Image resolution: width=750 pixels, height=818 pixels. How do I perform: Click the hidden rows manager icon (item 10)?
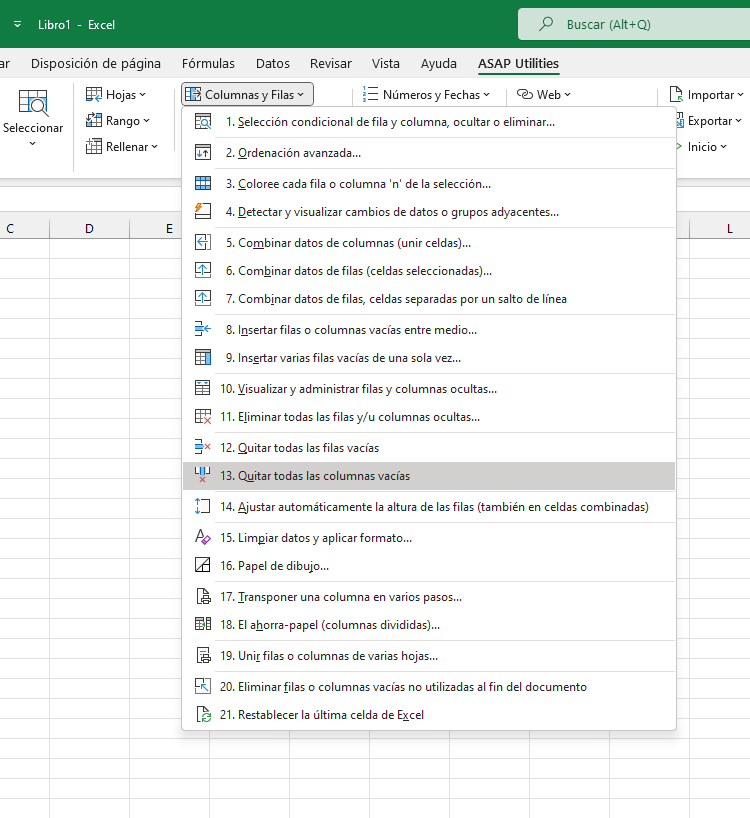(x=202, y=388)
